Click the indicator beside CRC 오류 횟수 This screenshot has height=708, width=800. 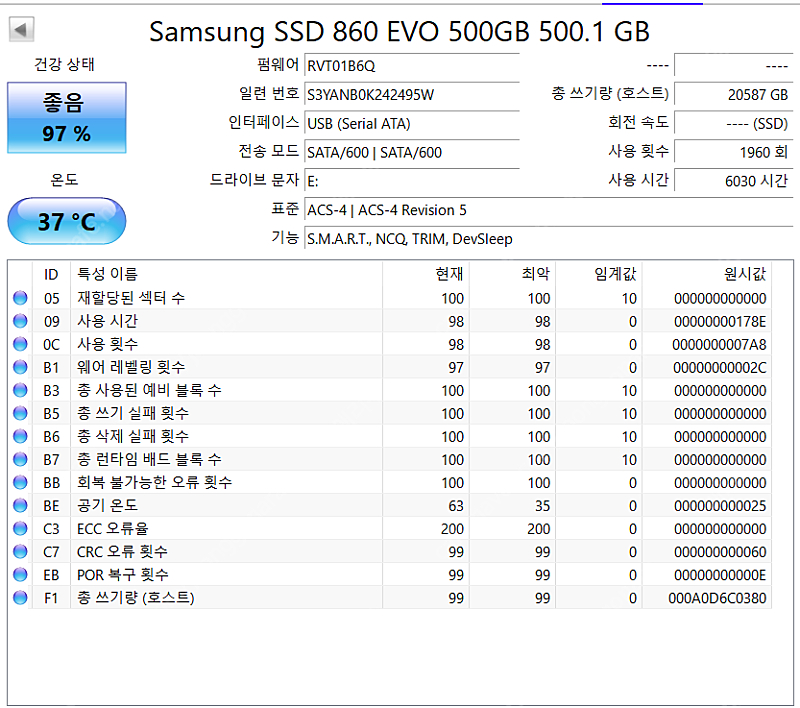click(x=20, y=551)
